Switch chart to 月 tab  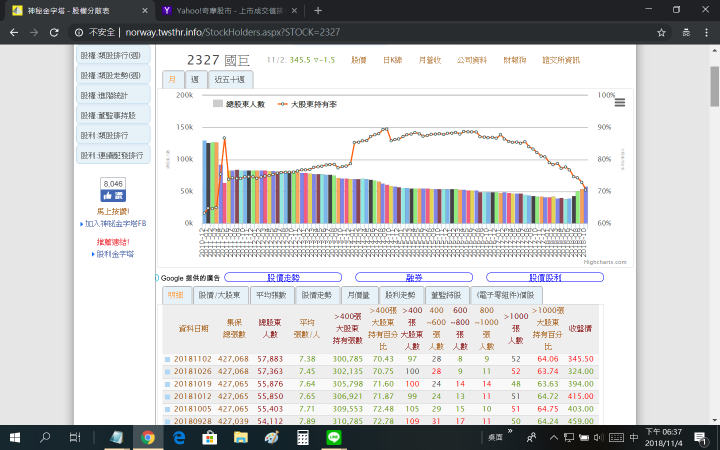(173, 79)
